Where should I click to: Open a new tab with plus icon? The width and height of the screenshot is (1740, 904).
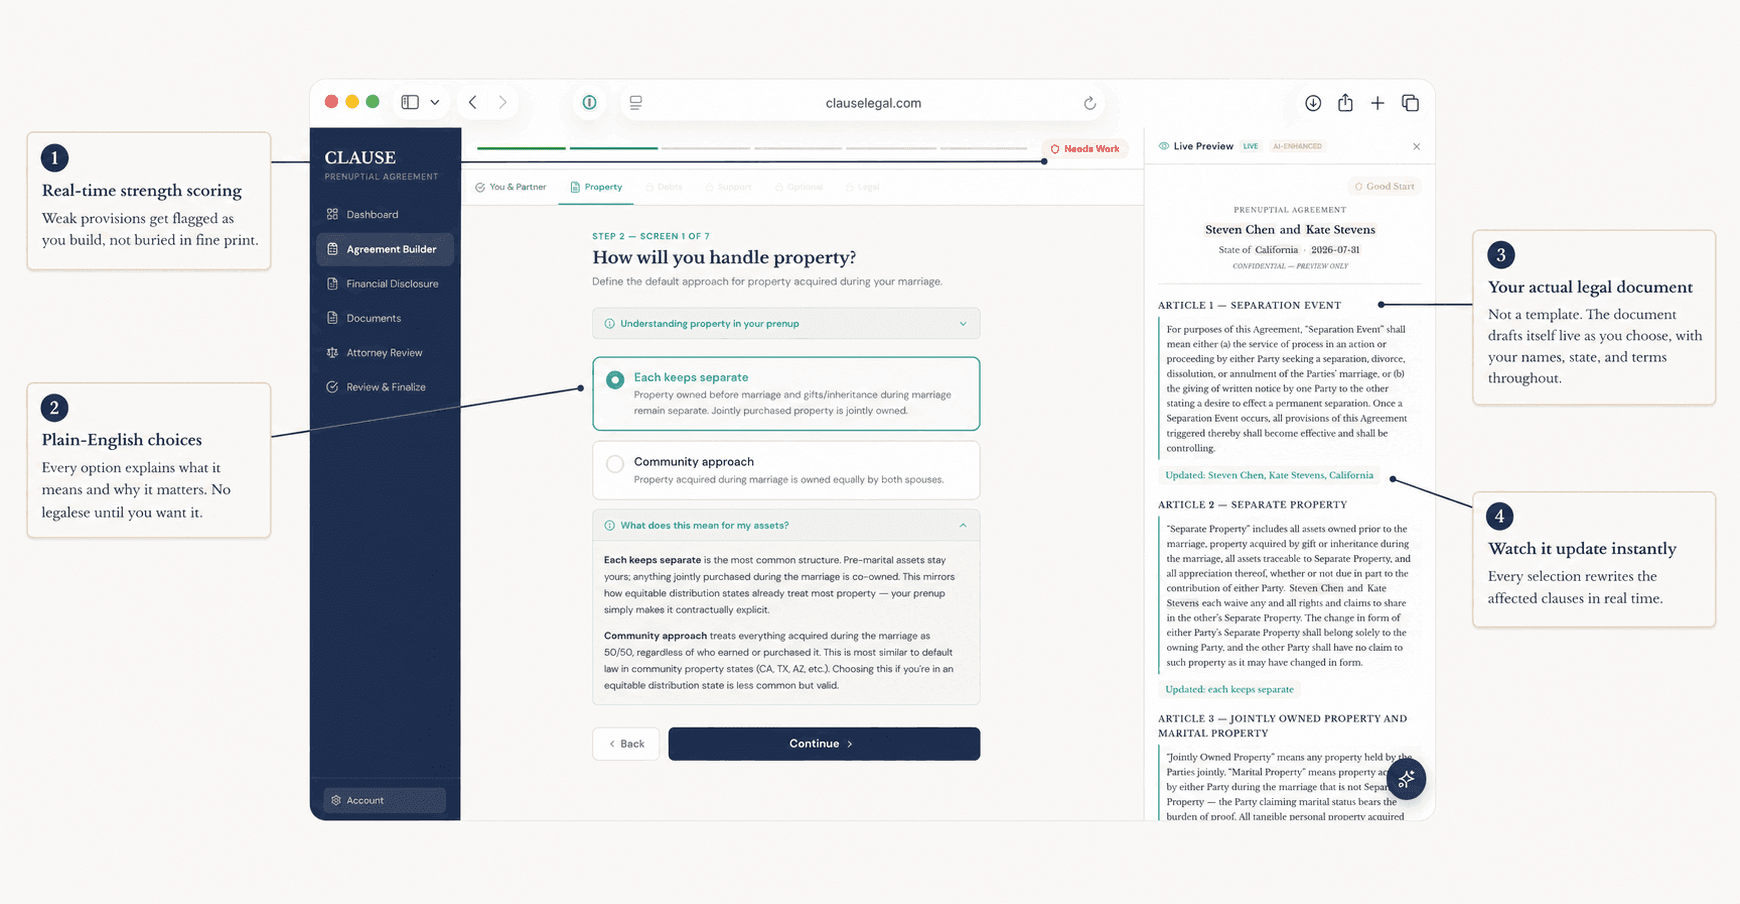pyautogui.click(x=1378, y=103)
